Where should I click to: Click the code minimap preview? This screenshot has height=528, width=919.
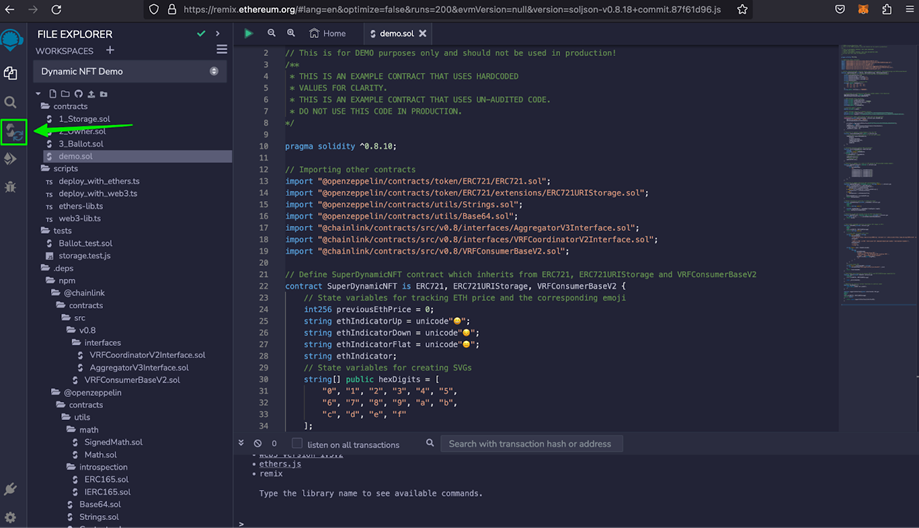877,176
